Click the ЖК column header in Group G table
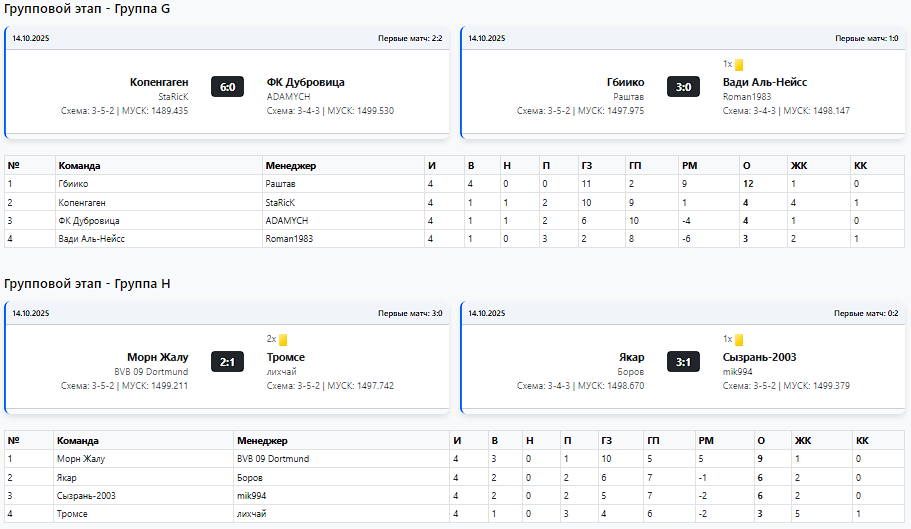911x529 pixels. (x=799, y=165)
